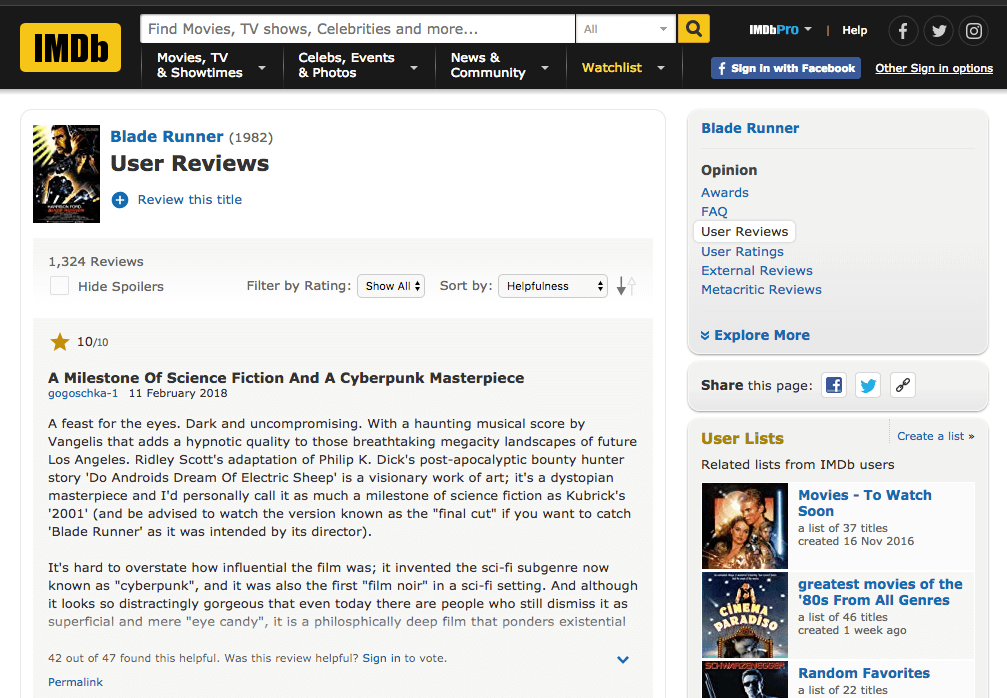Open the Watchlist menu

pos(611,67)
